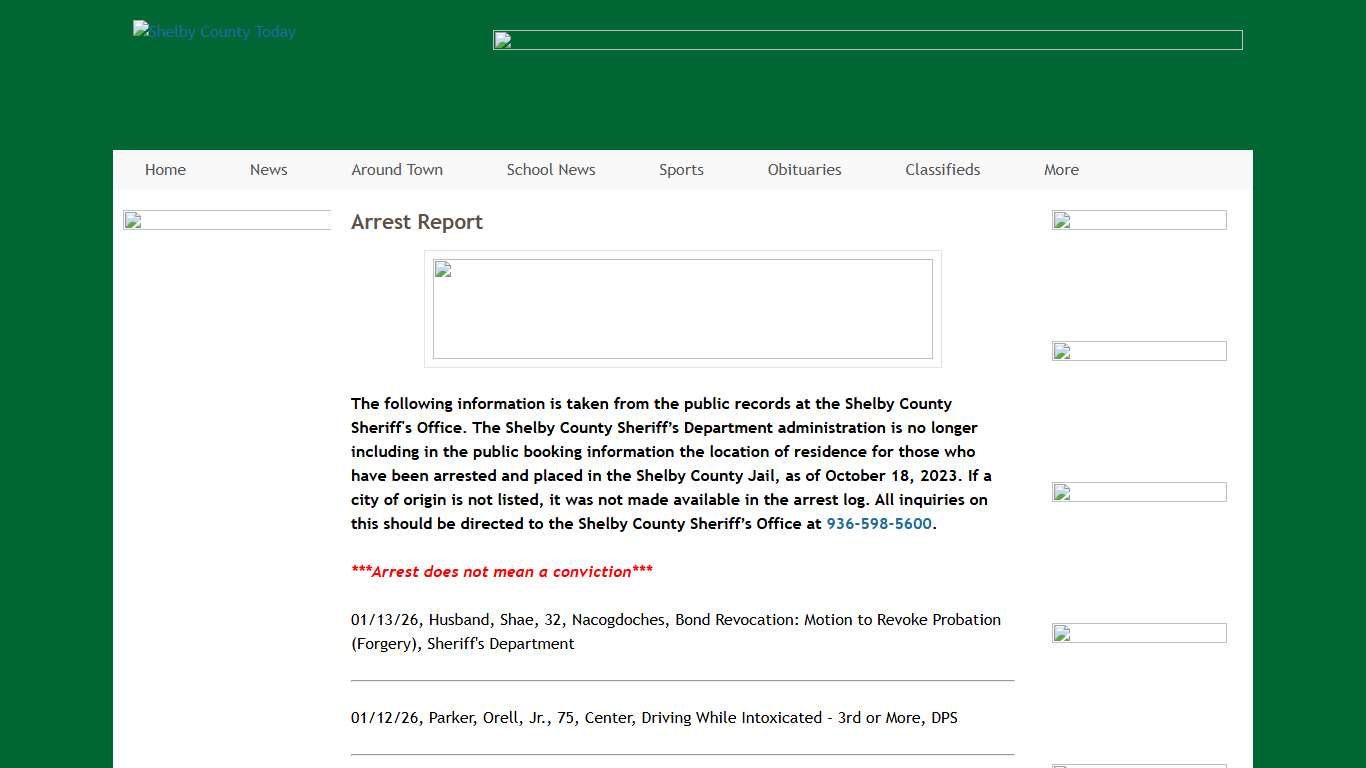
Task: Expand the More menu
Action: click(1061, 170)
